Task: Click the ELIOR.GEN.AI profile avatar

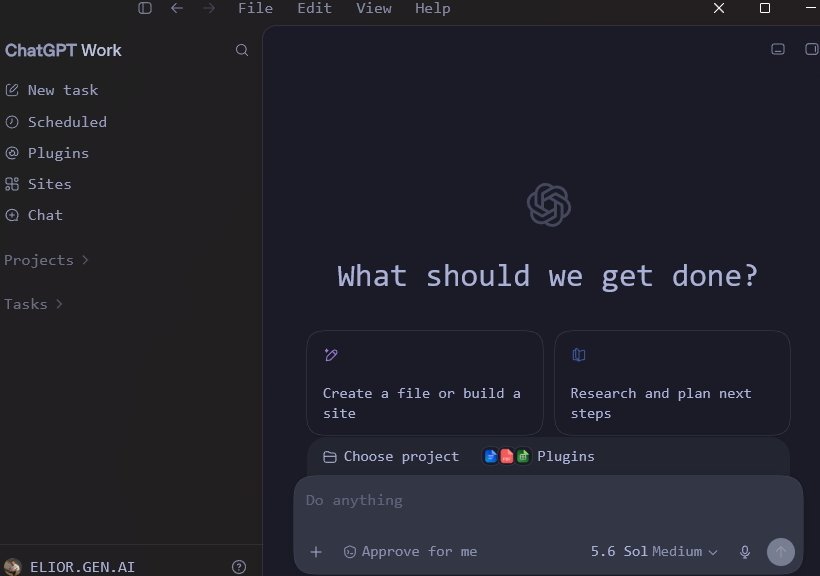Action: click(13, 567)
